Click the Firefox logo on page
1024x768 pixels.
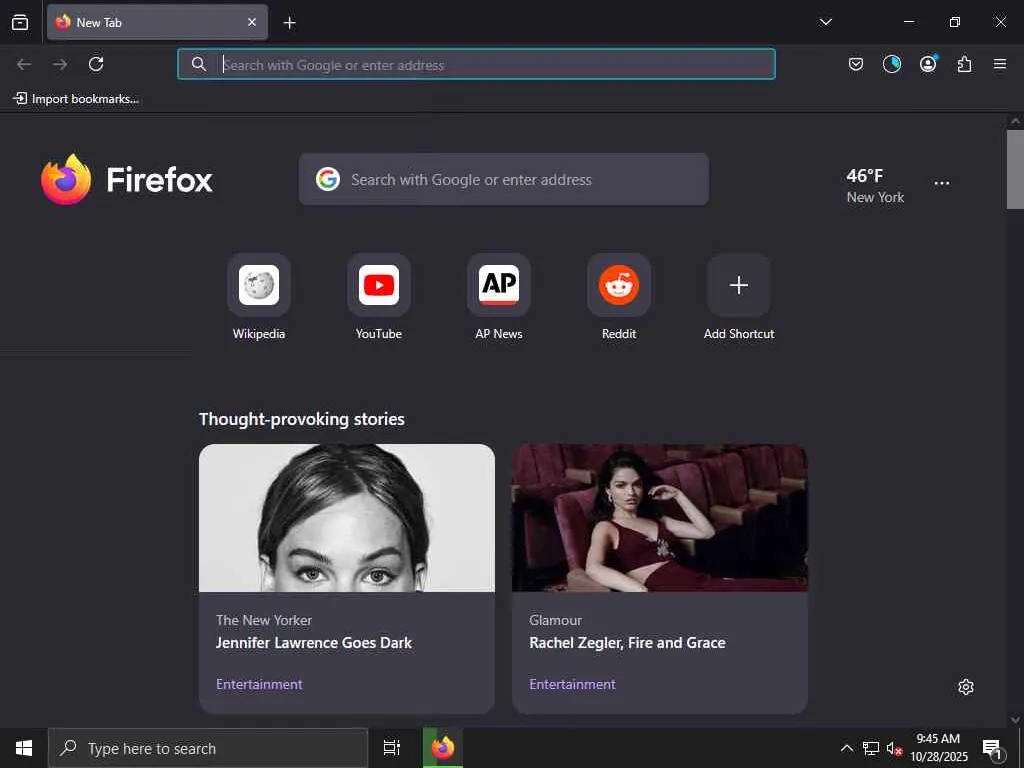tap(126, 180)
